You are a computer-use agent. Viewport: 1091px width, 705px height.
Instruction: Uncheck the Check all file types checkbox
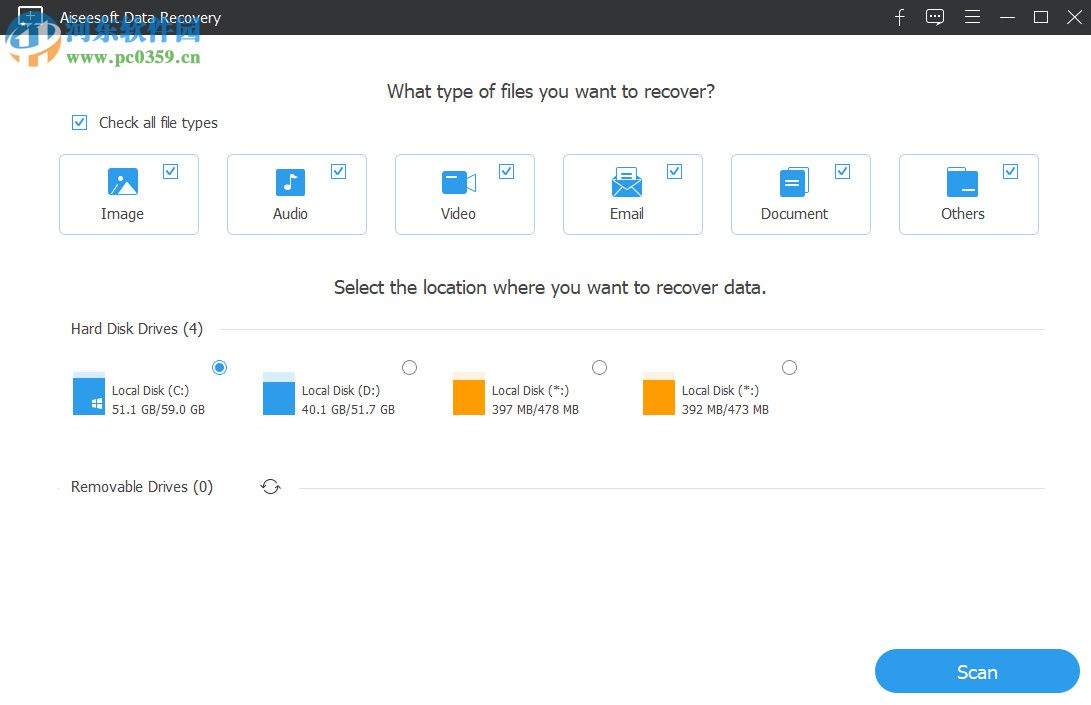(79, 122)
